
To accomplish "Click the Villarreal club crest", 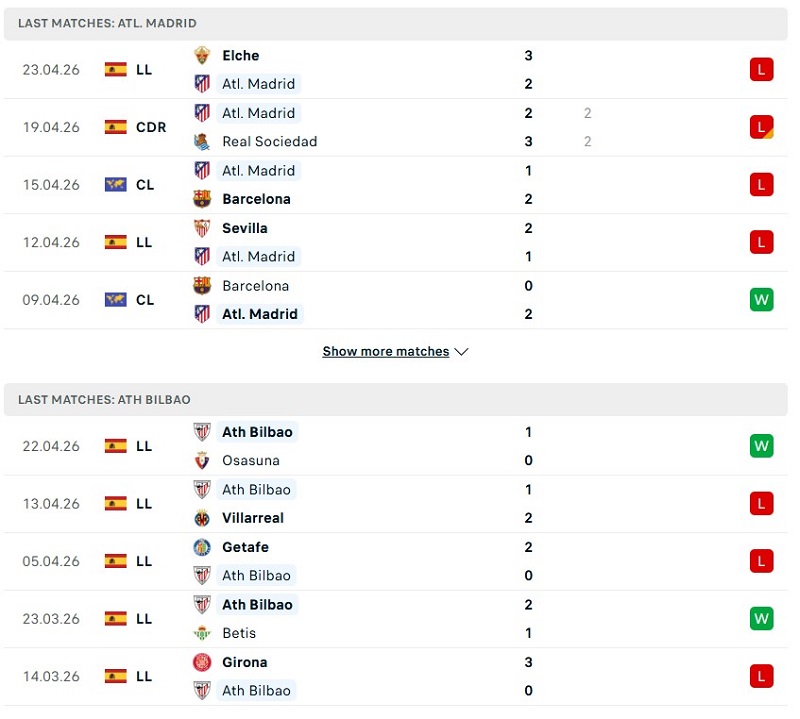I will [203, 518].
